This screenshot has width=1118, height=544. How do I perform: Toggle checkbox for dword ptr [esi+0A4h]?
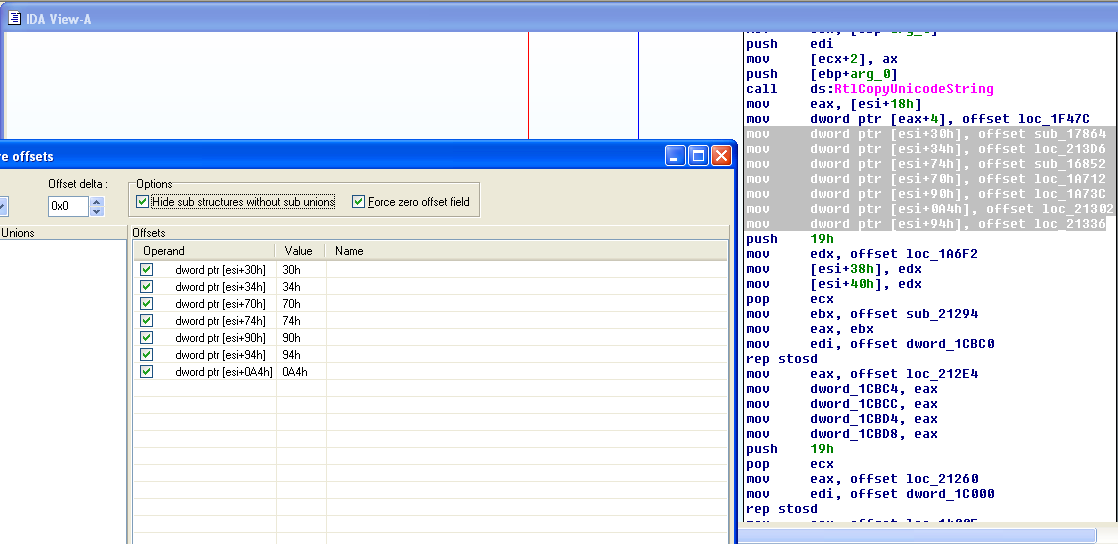pos(147,372)
